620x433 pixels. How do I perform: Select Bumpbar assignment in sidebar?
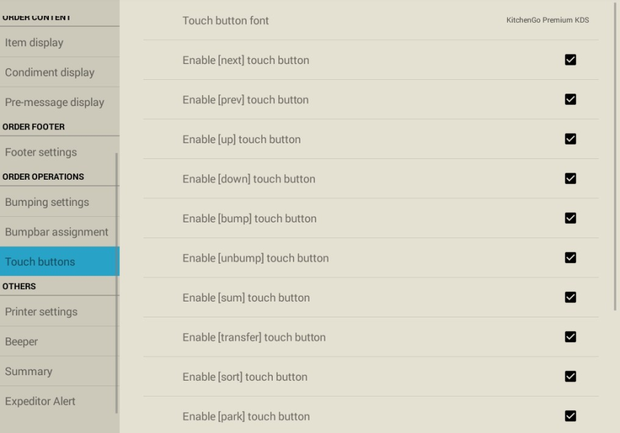(59, 232)
